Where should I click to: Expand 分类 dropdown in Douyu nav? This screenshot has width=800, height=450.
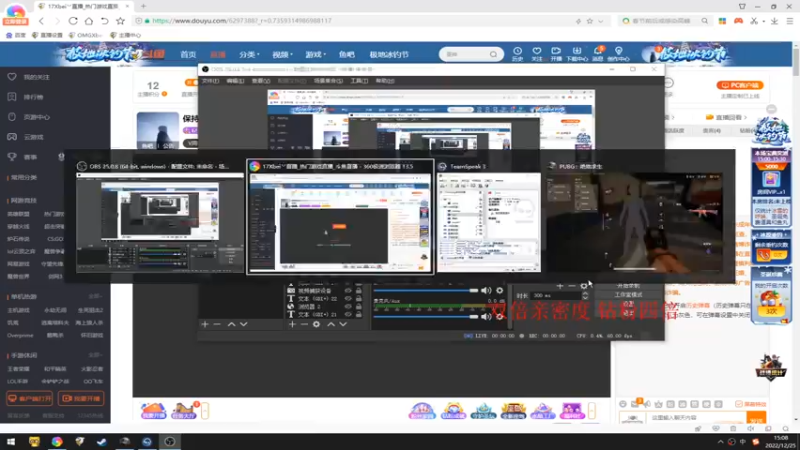click(249, 54)
